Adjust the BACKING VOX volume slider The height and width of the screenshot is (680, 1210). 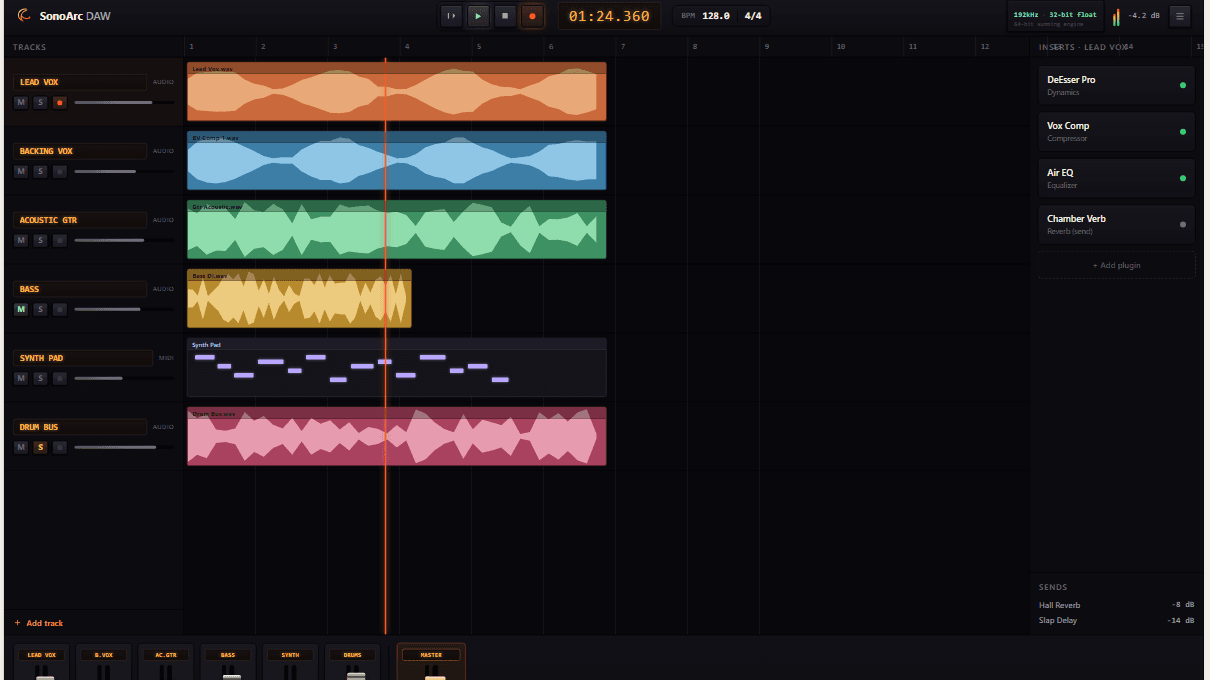124,171
